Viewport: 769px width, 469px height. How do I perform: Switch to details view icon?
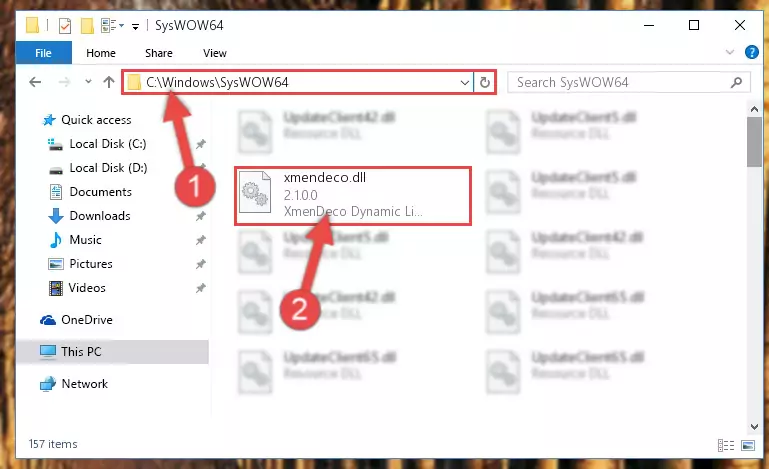[x=726, y=445]
